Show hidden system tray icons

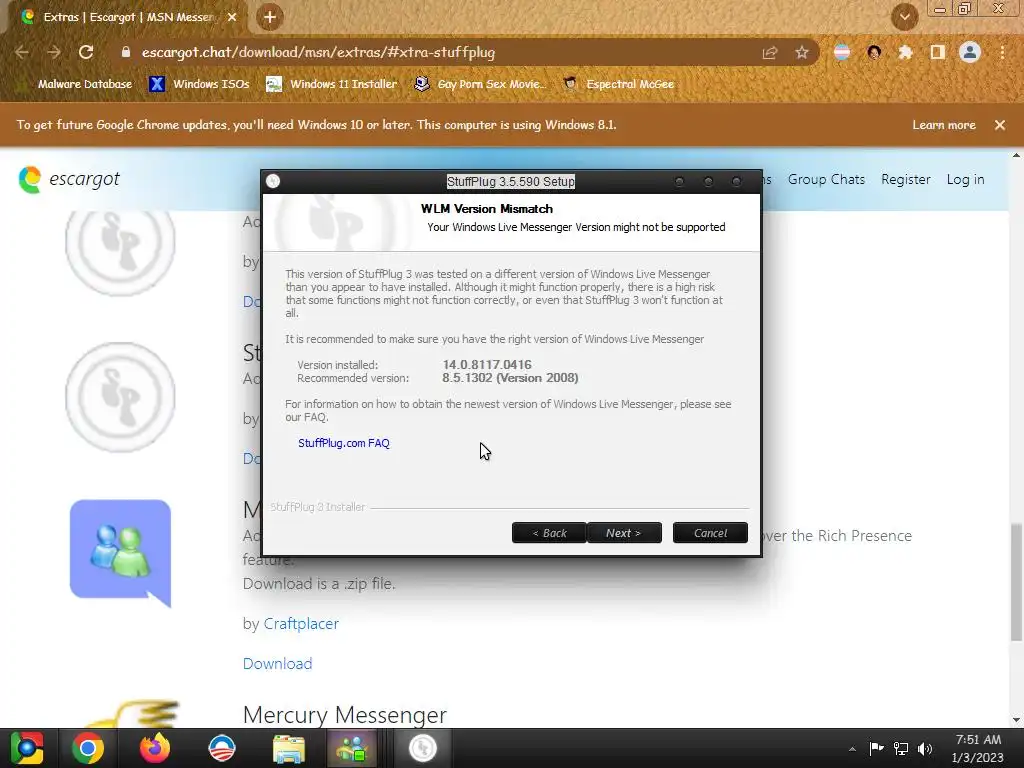click(852, 749)
